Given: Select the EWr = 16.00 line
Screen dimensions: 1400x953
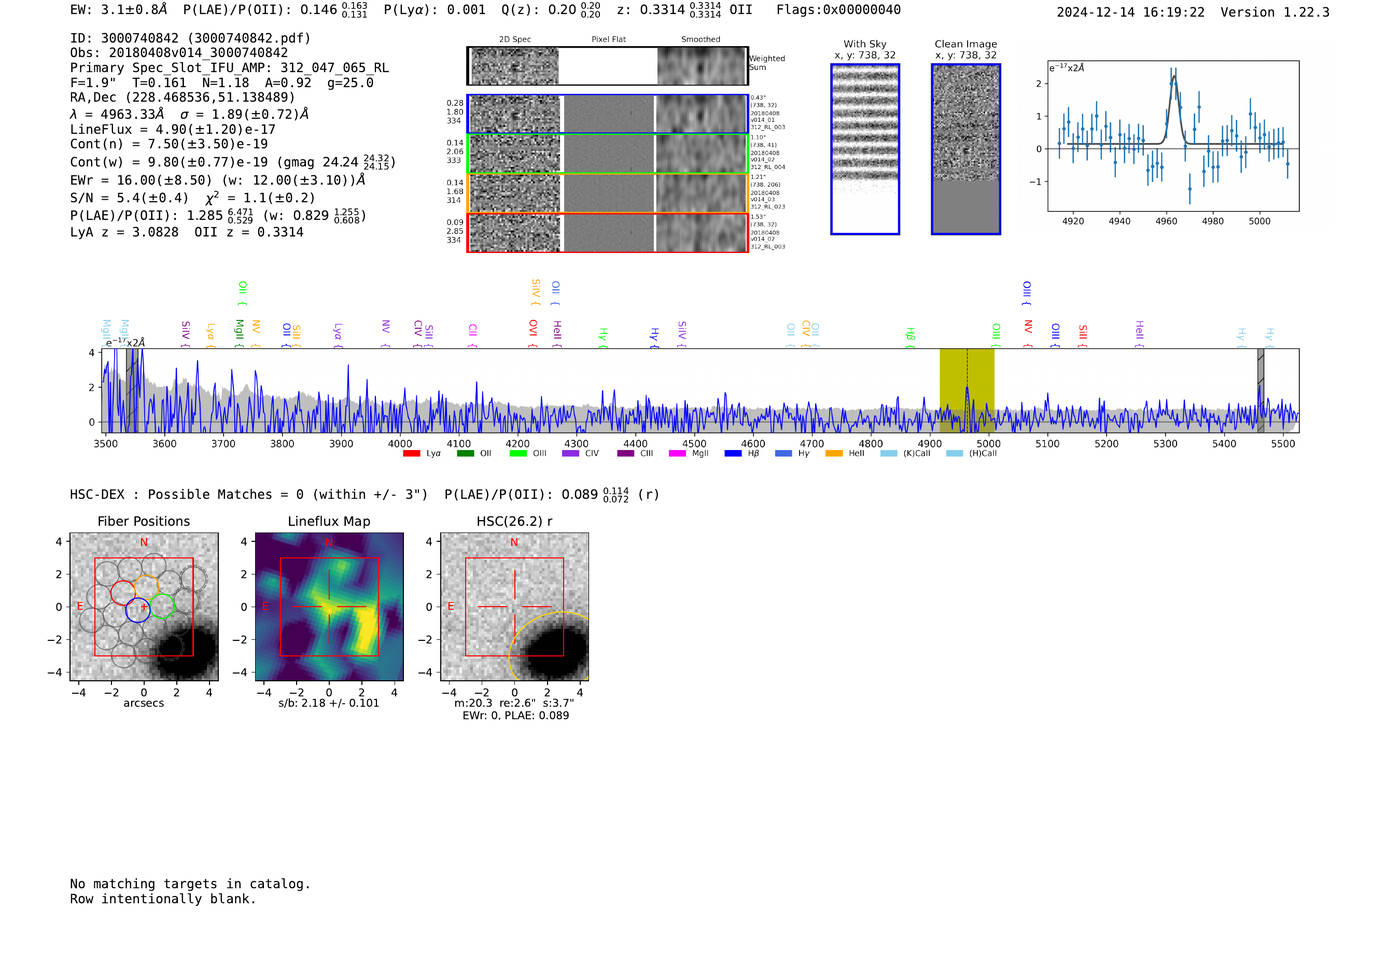Looking at the screenshot, I should (x=217, y=181).
